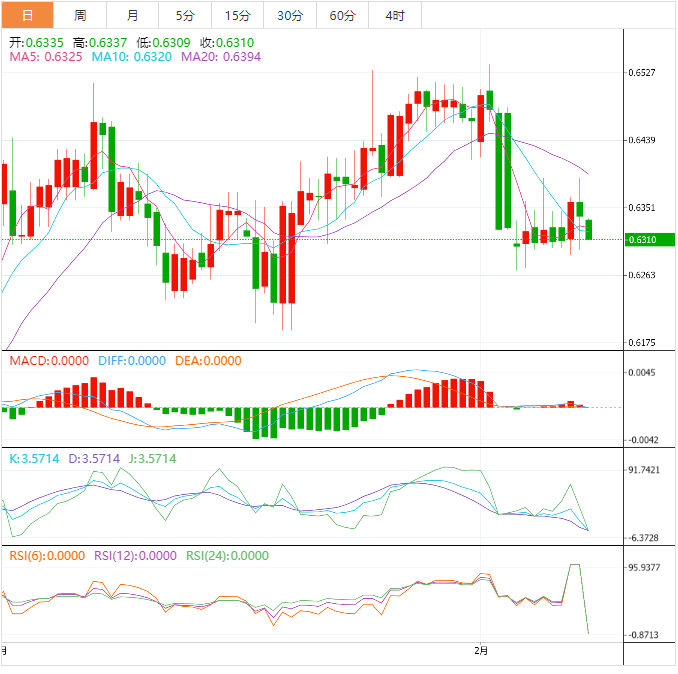This screenshot has height=674, width=678.
Task: Switch to the 4时 chart tab
Action: (394, 15)
